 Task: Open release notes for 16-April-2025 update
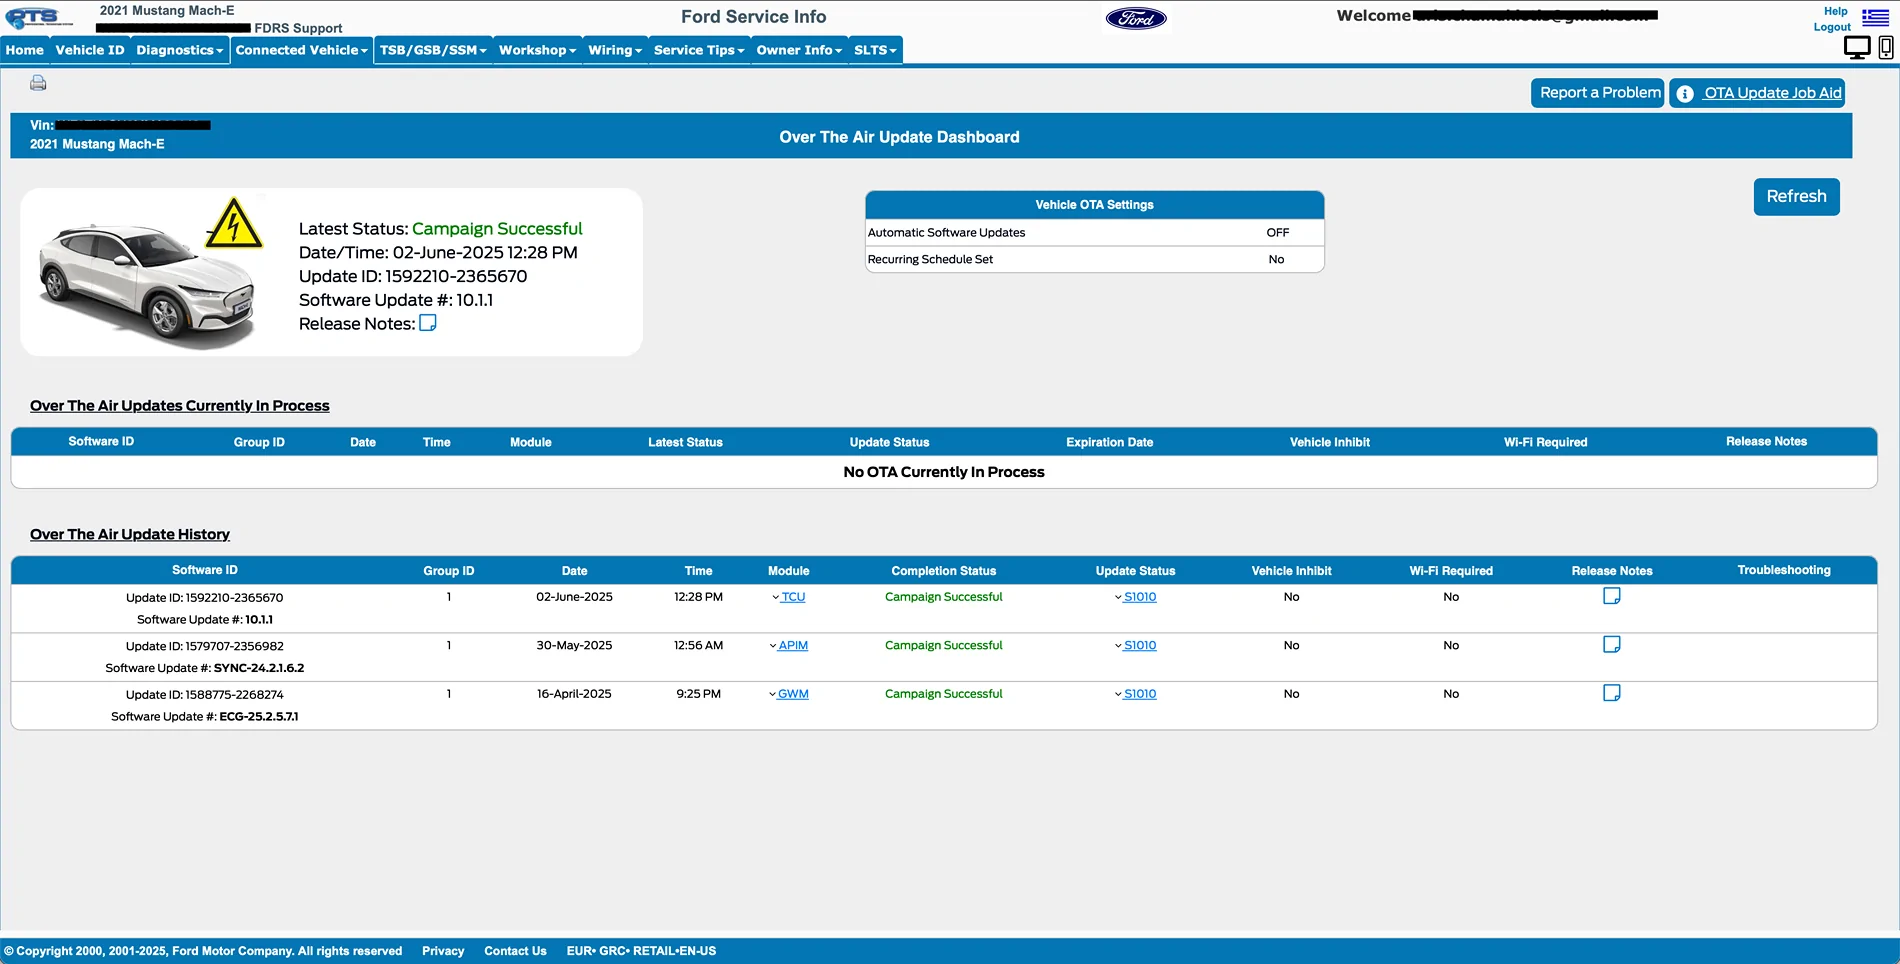click(1611, 692)
